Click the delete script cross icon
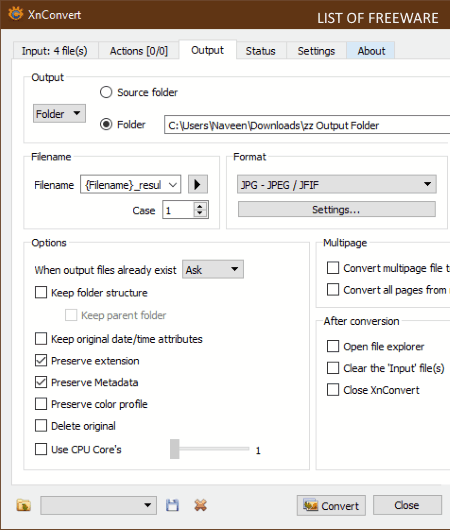Image resolution: width=450 pixels, height=530 pixels. (200, 505)
